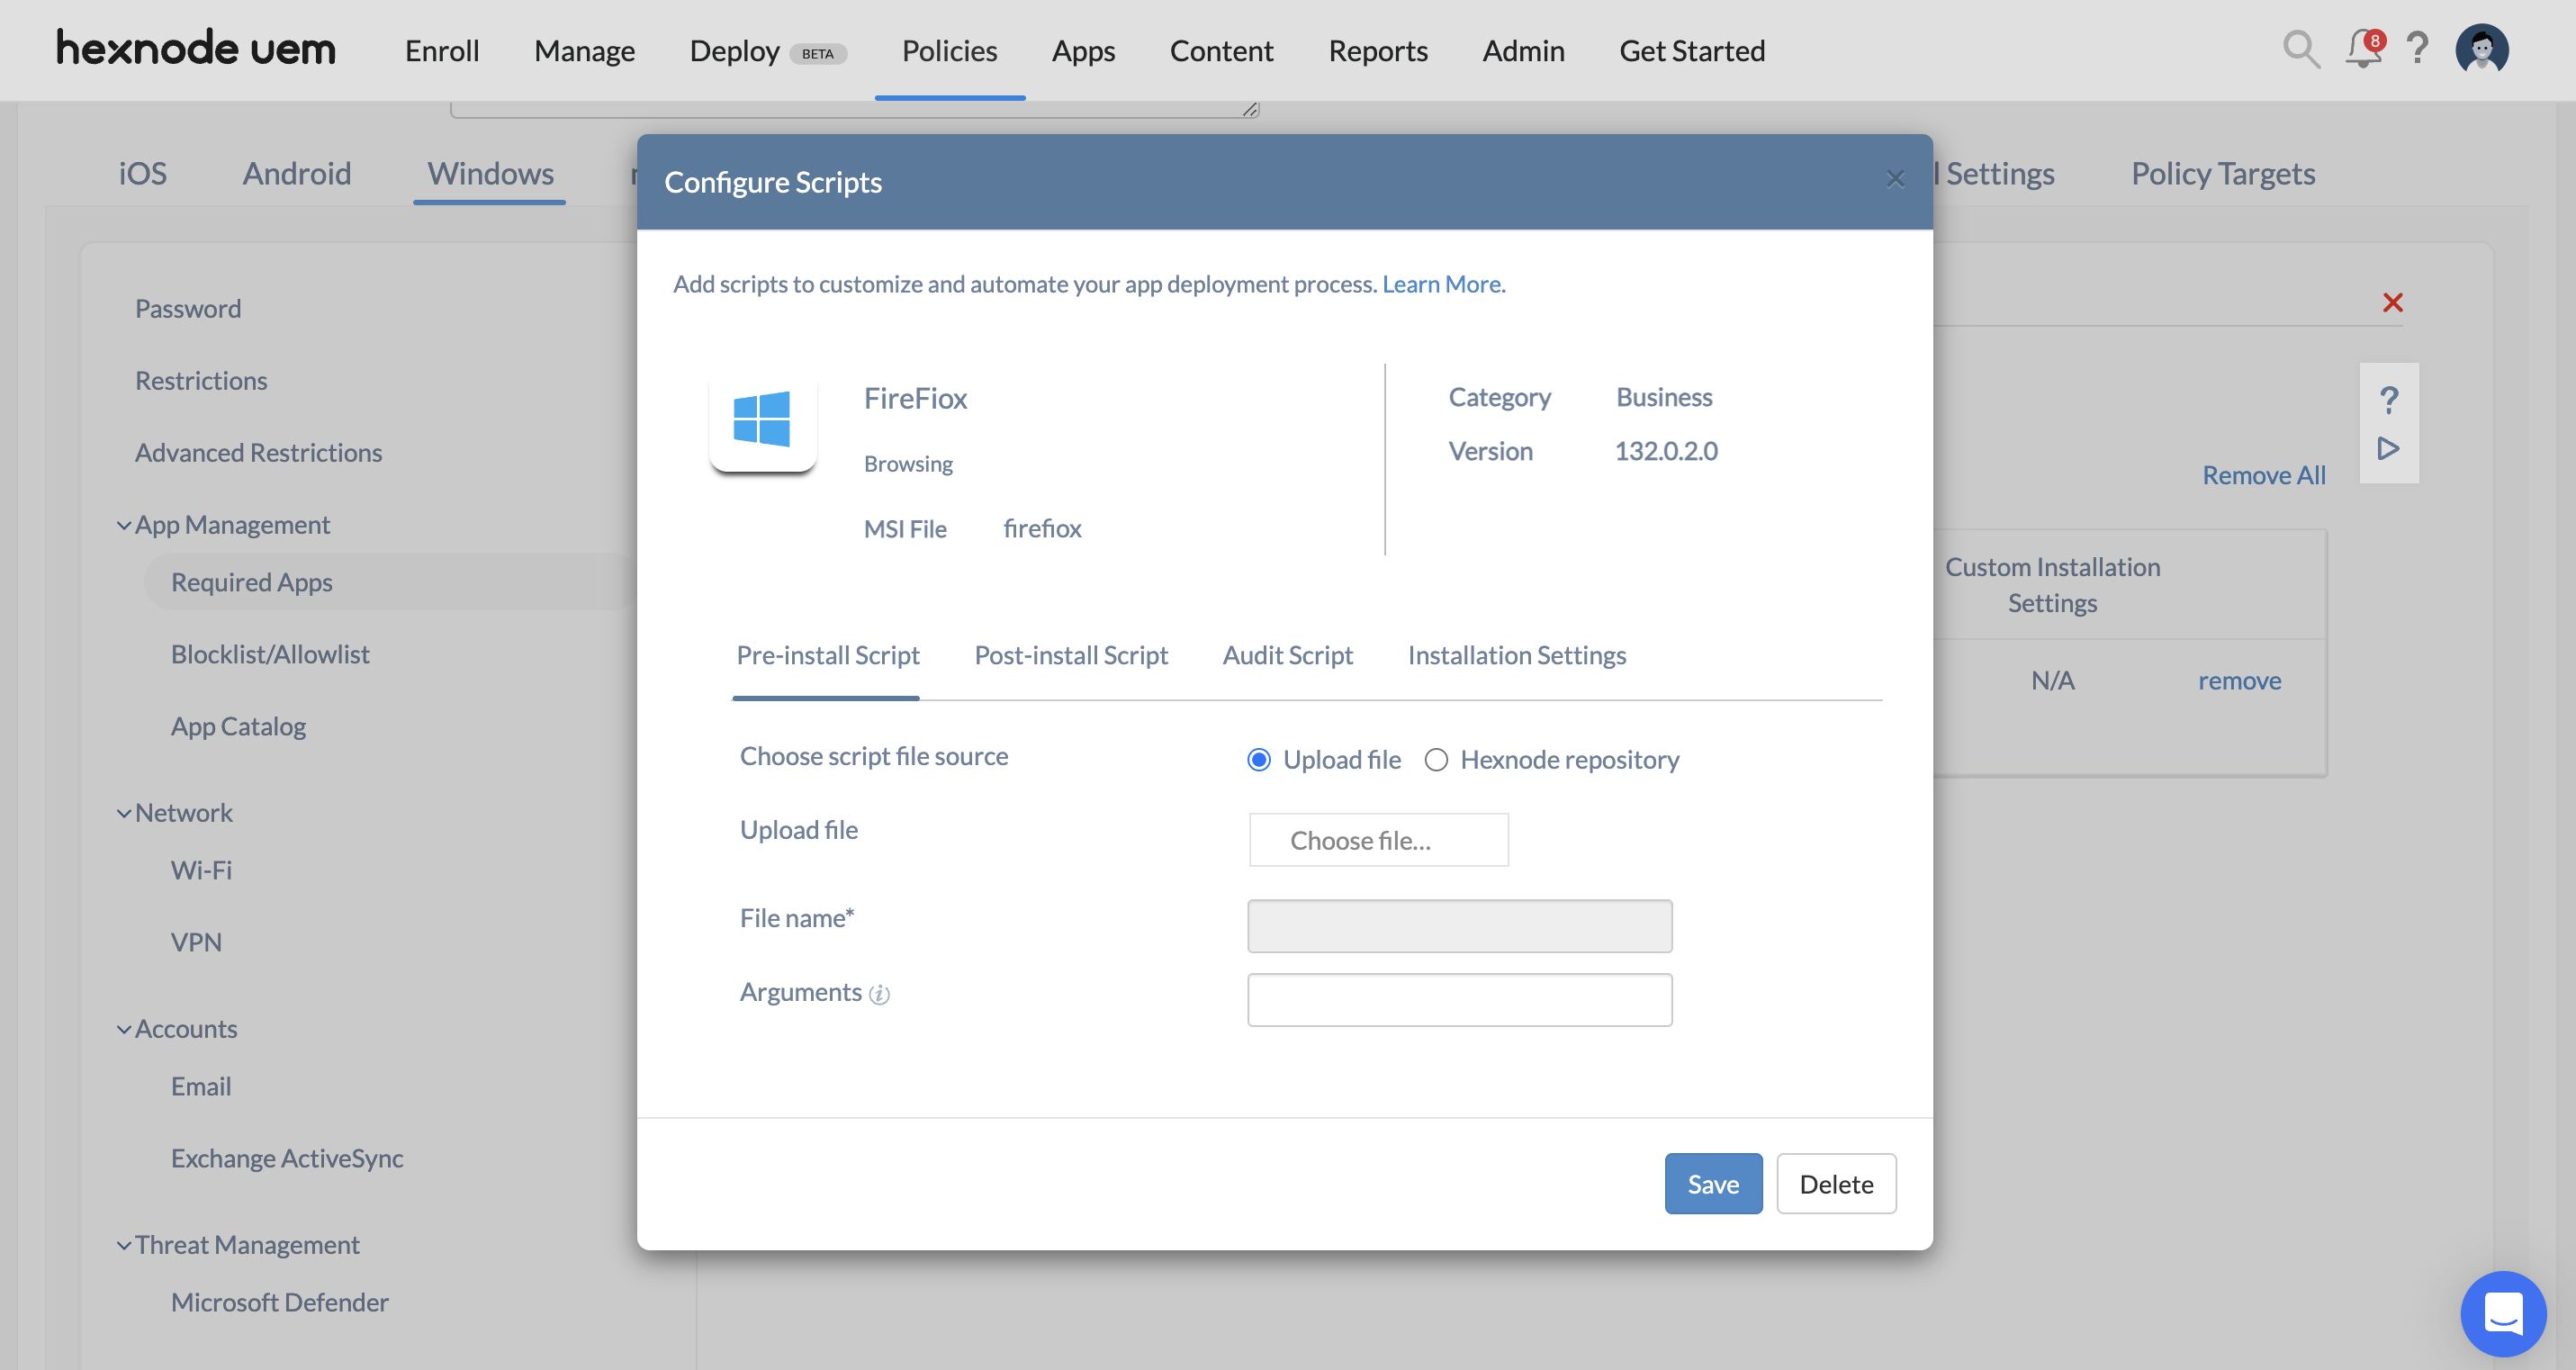Viewport: 2576px width, 1370px height.
Task: Select Required Apps in sidebar
Action: click(x=251, y=582)
